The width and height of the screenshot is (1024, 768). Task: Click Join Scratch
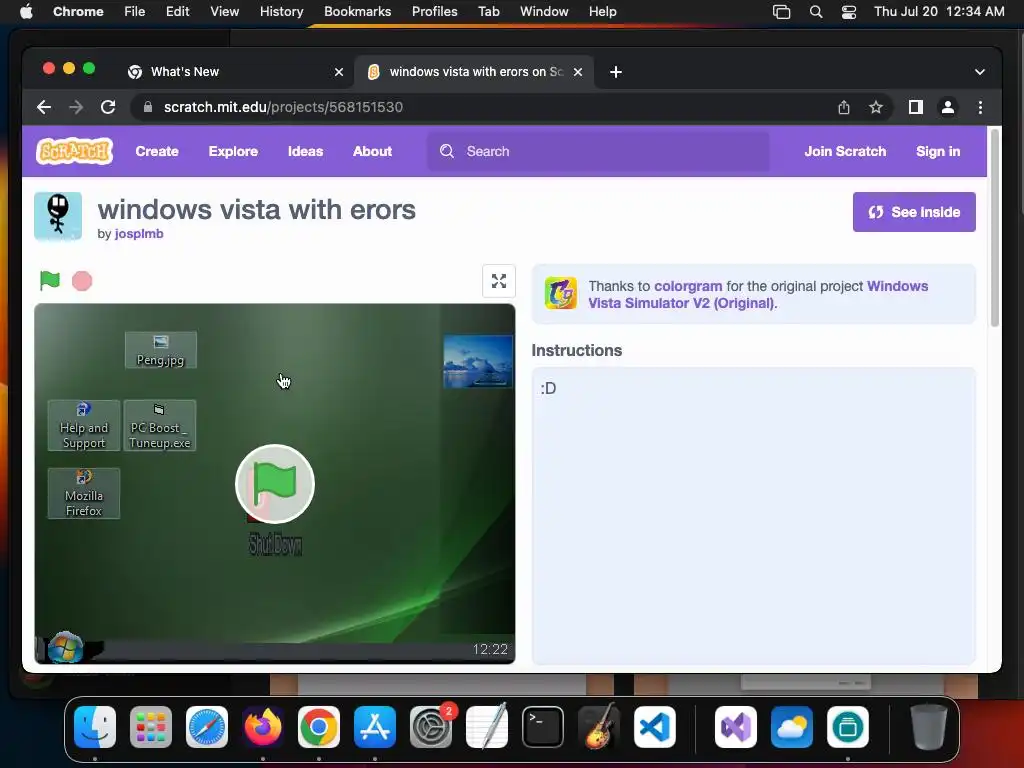[845, 151]
